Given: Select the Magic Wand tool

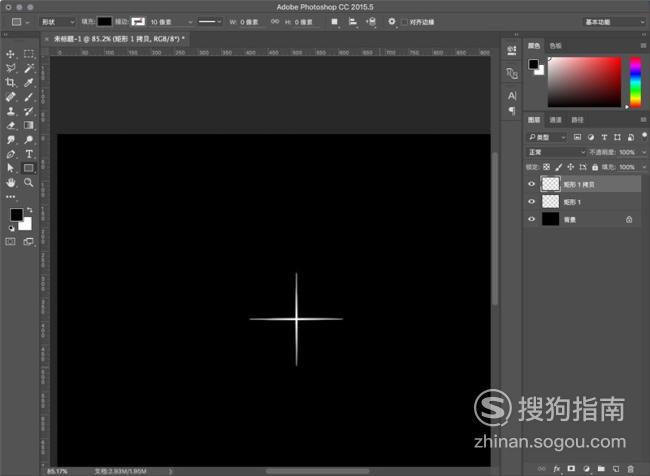Looking at the screenshot, I should (29, 68).
